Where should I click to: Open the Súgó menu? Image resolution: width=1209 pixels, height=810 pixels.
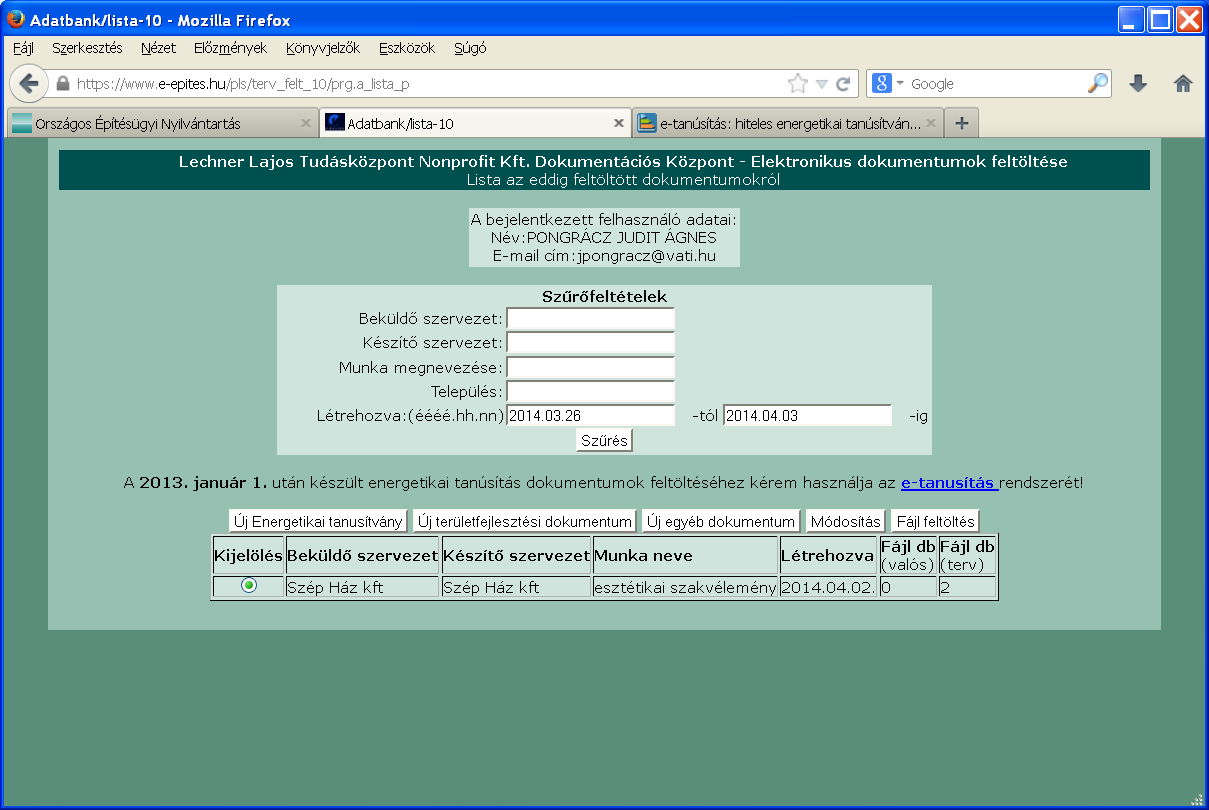pos(470,48)
